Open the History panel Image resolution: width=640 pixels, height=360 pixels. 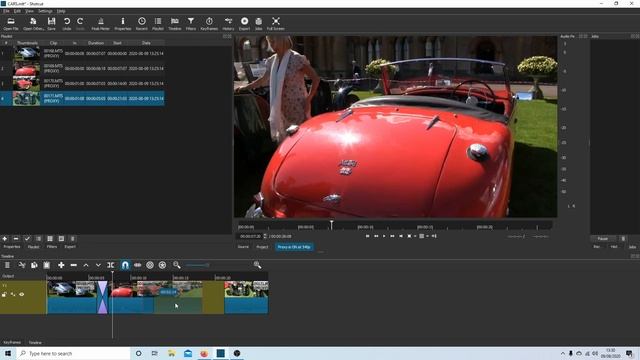[x=228, y=24]
